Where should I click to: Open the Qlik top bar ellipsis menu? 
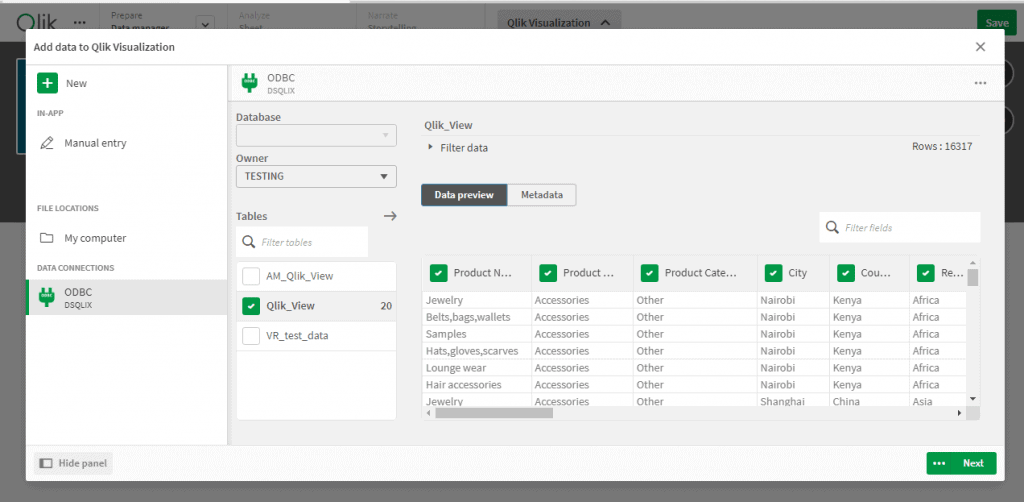[x=80, y=22]
